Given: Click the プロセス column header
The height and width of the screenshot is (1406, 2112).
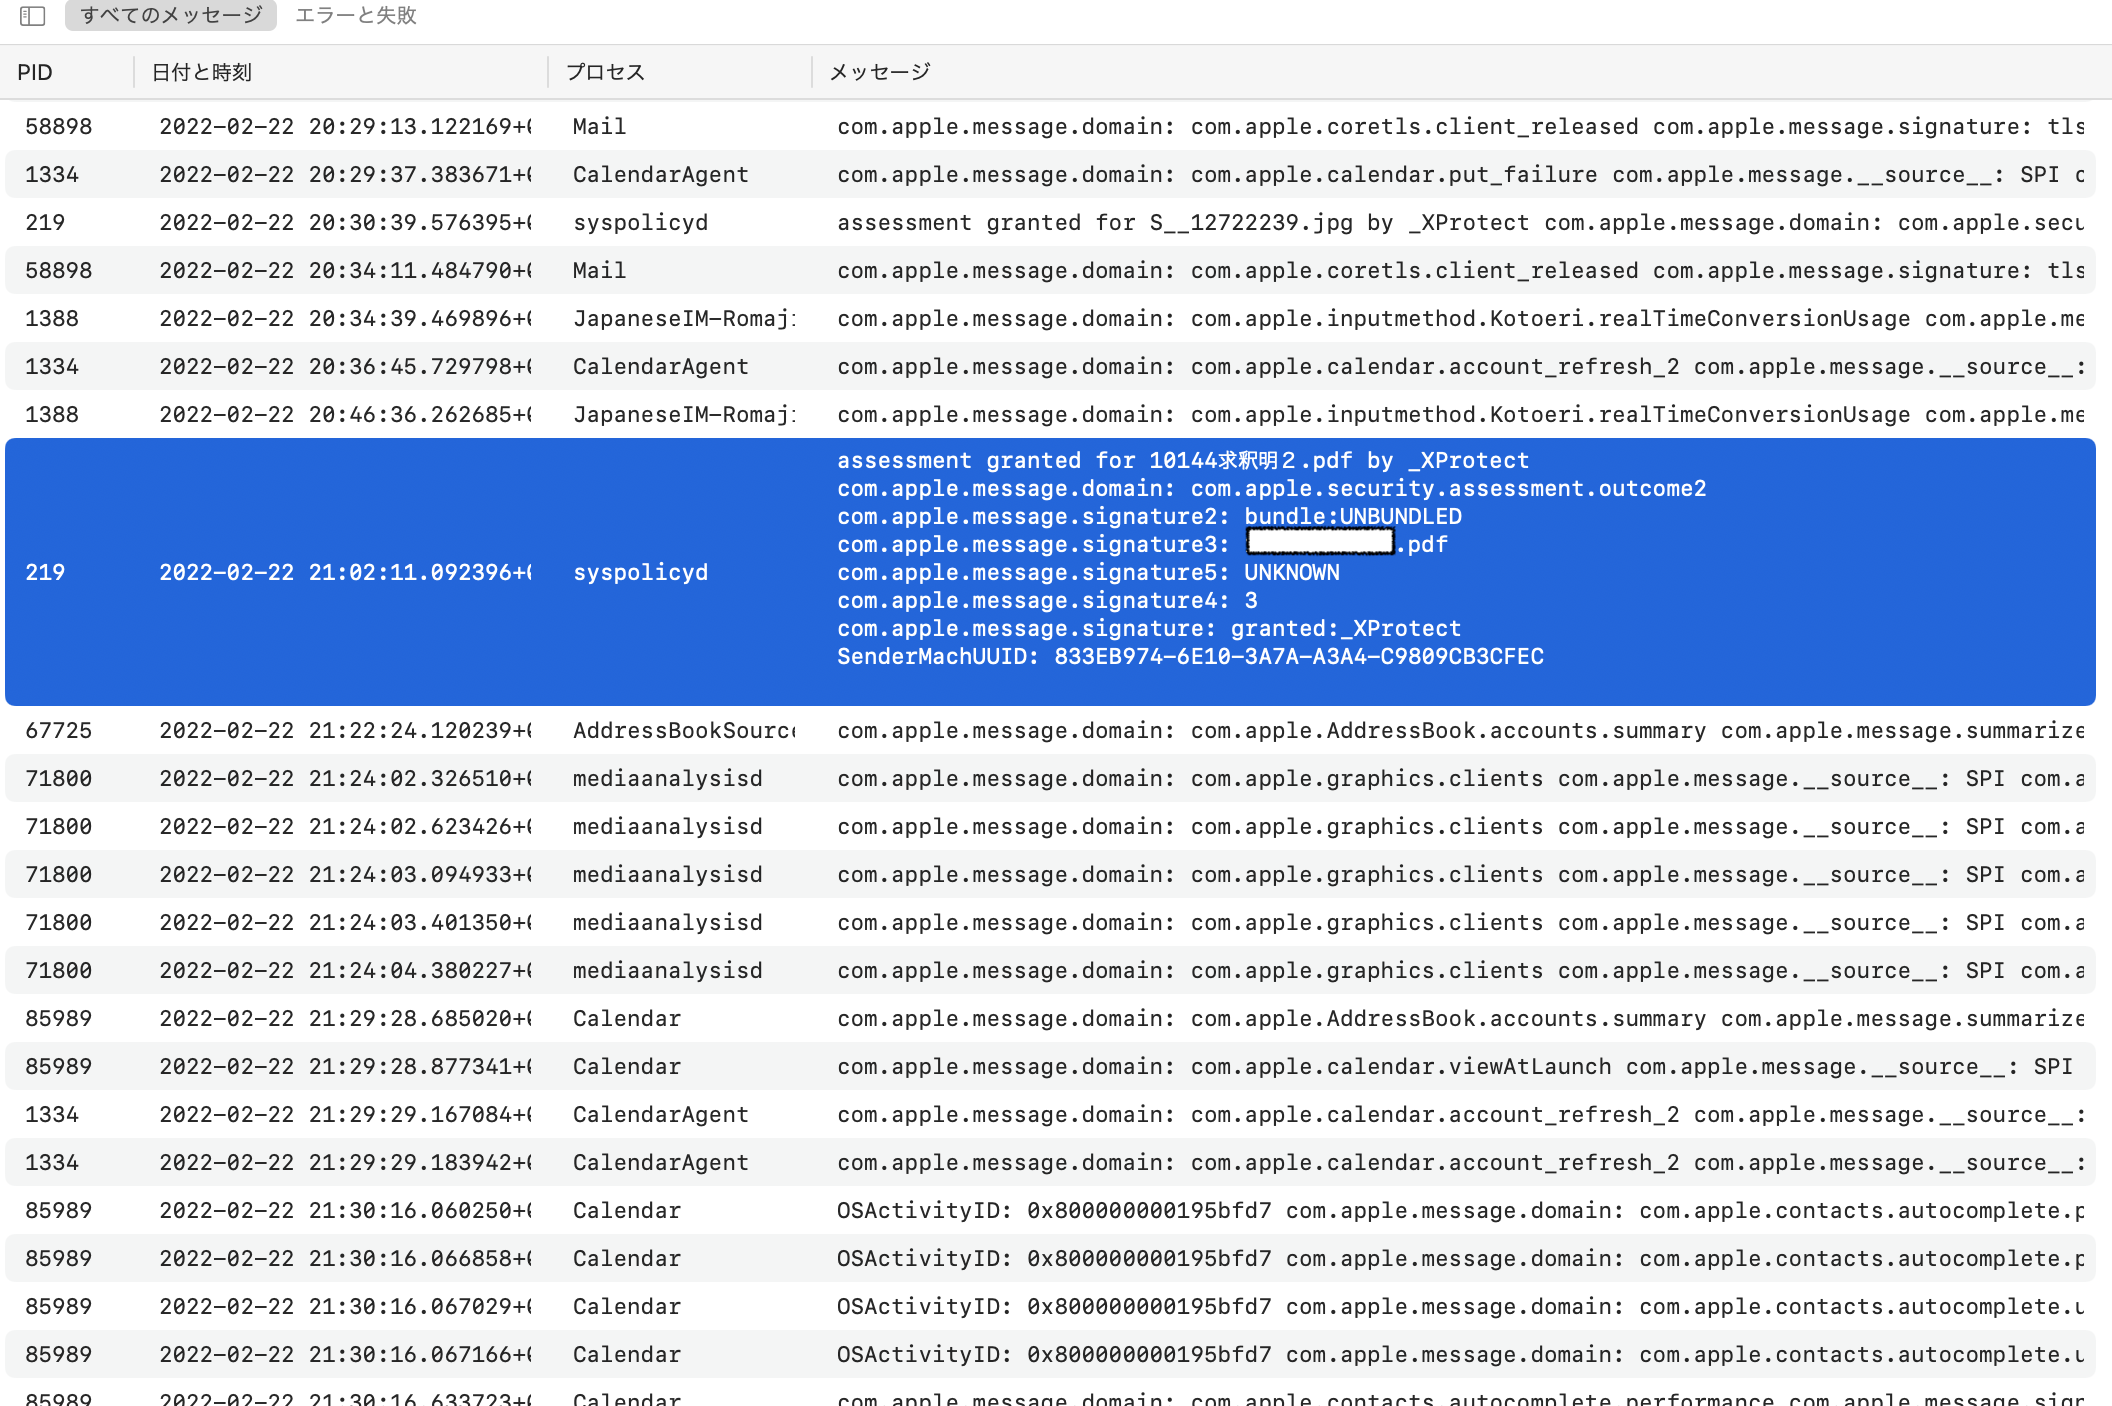Looking at the screenshot, I should click(x=605, y=72).
